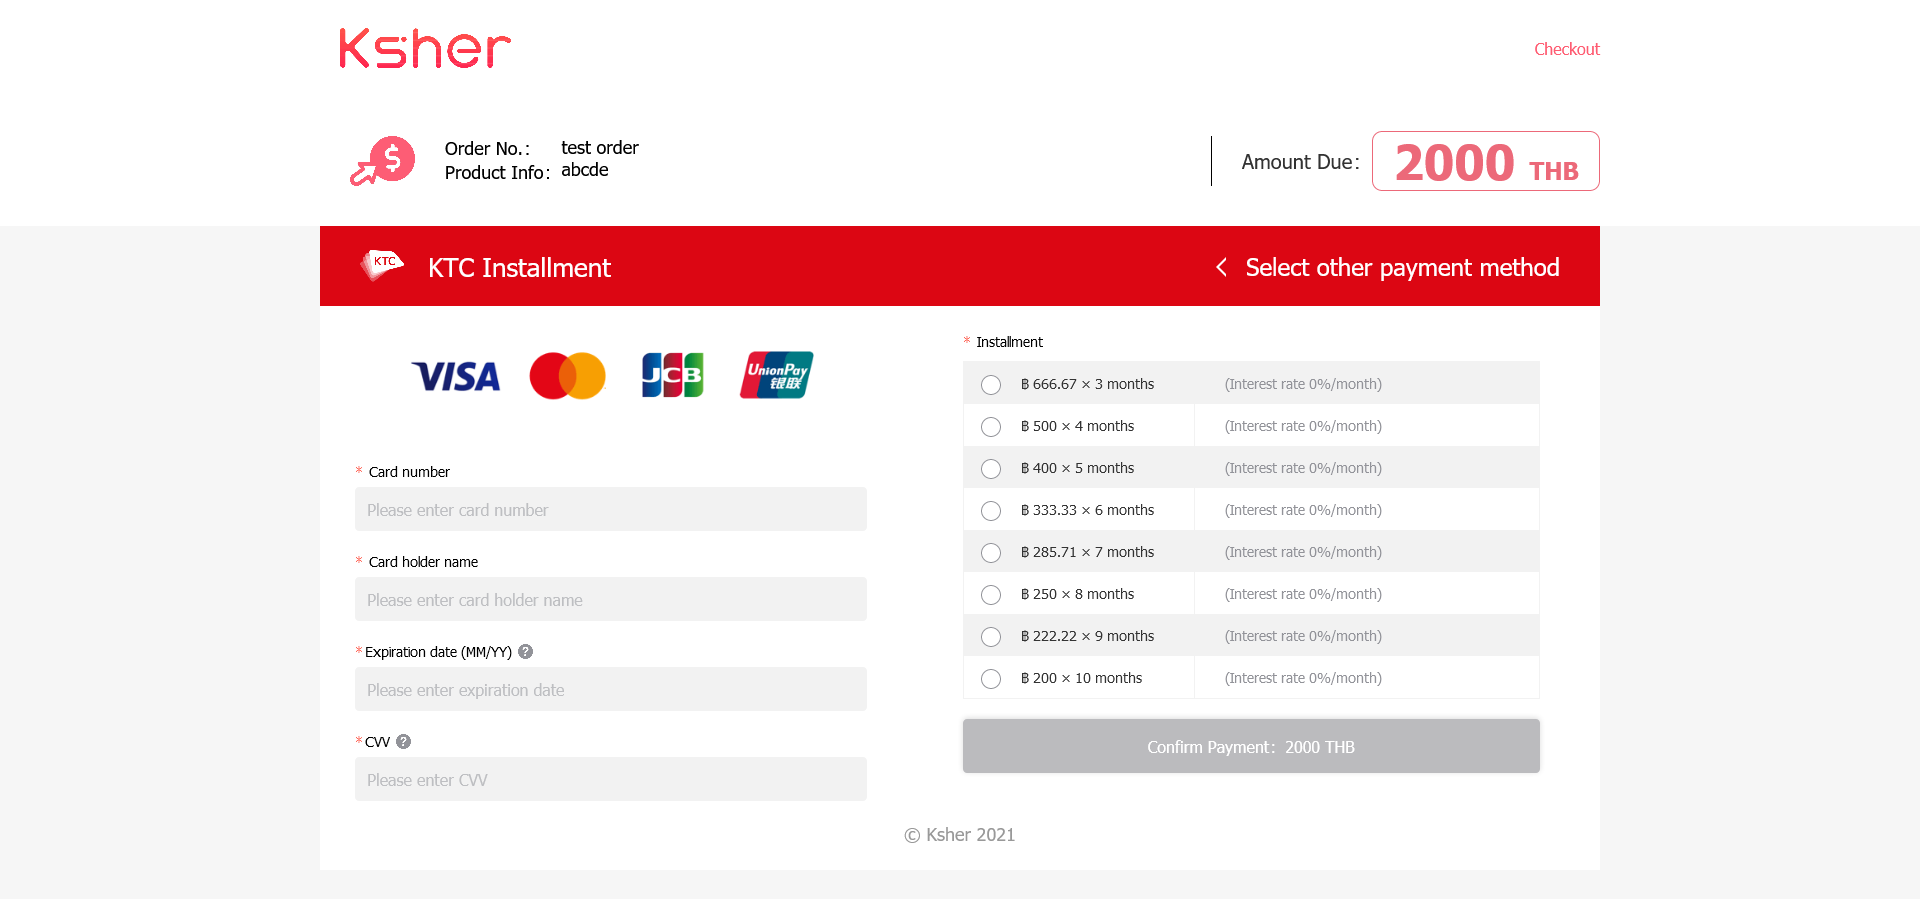Click the 'test order' order number text
Viewport: 1920px width, 899px height.
(600, 148)
